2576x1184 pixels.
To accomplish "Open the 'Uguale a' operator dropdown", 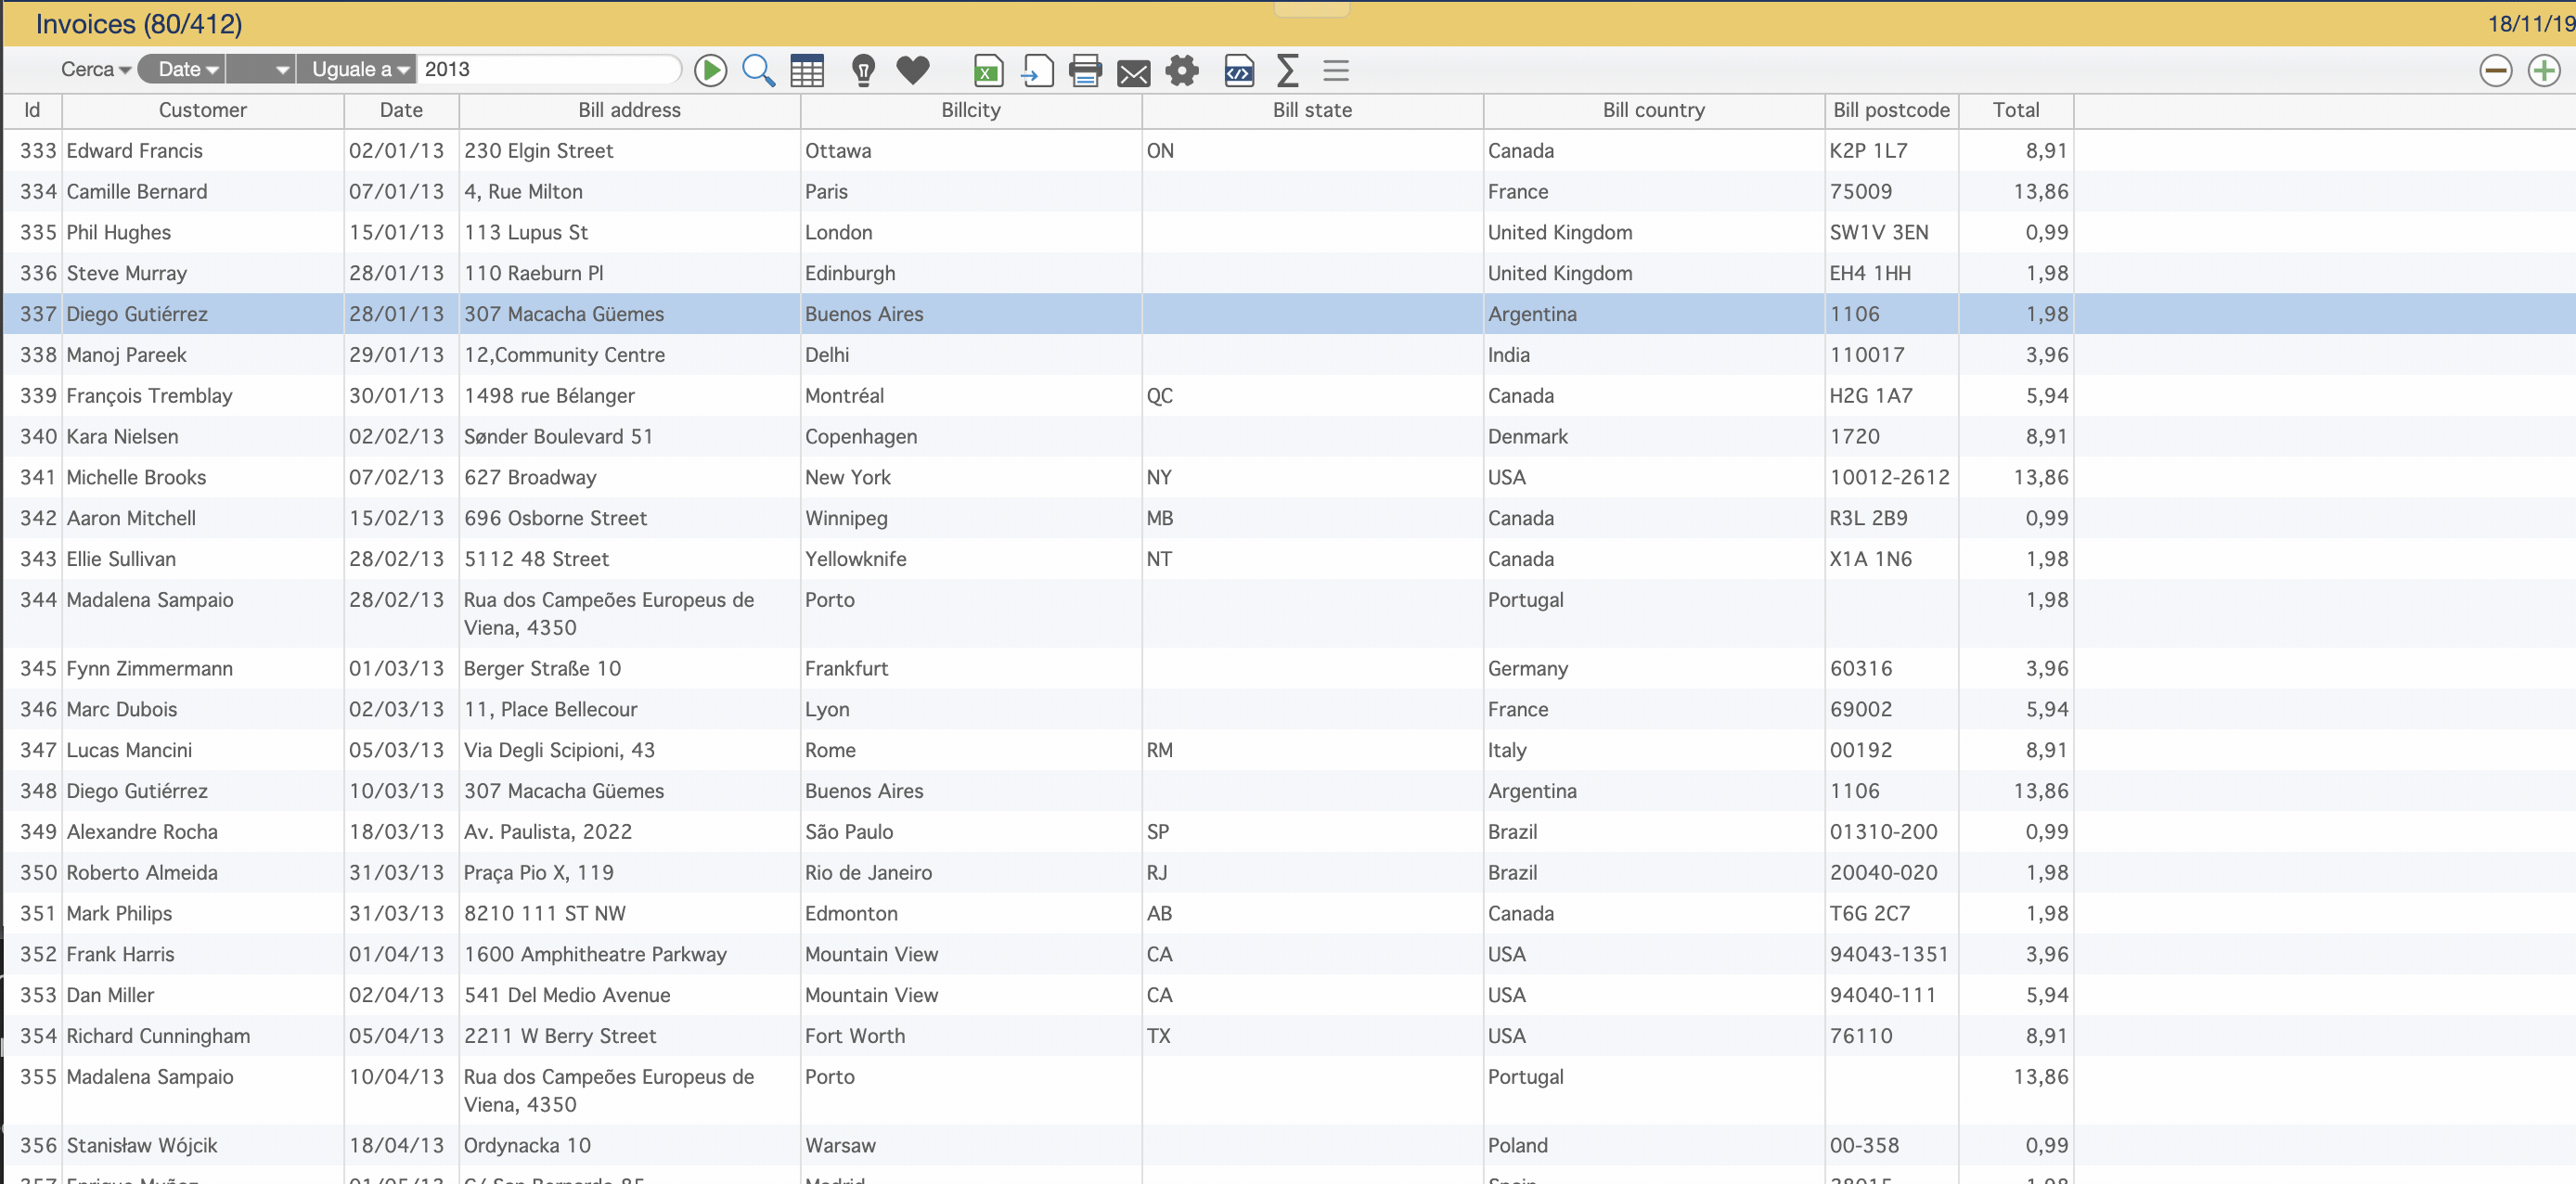I will (x=356, y=69).
